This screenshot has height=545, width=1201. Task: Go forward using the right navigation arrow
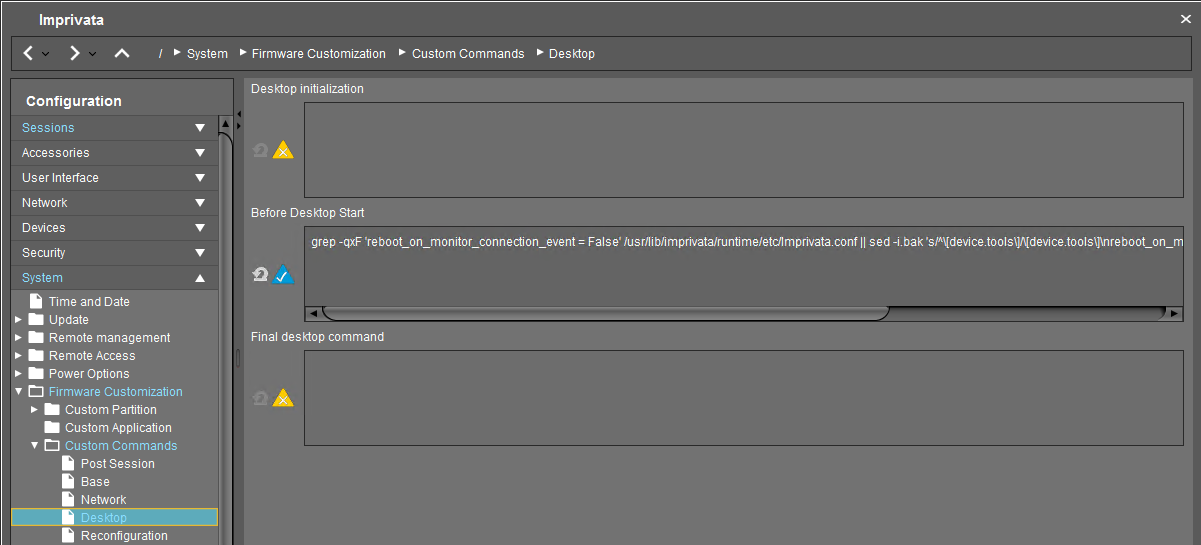[74, 53]
